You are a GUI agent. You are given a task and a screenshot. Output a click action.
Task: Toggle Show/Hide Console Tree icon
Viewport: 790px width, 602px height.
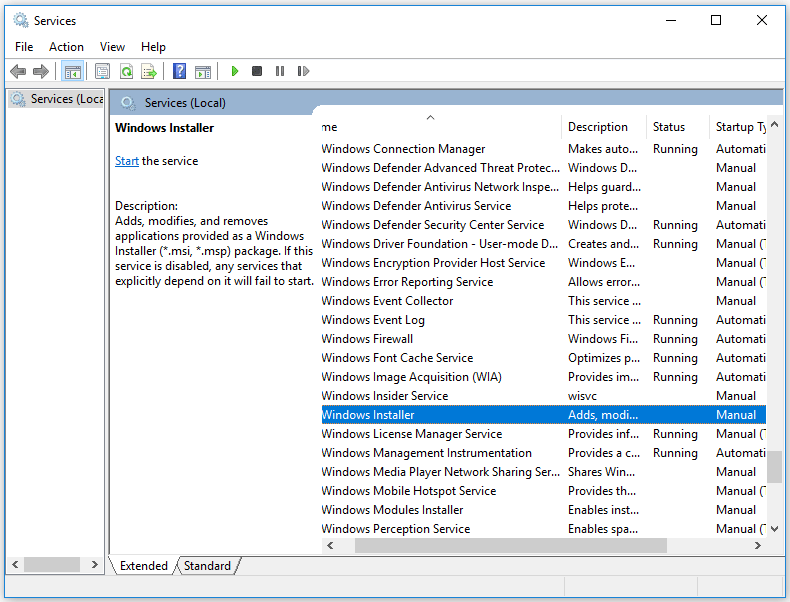click(x=72, y=72)
